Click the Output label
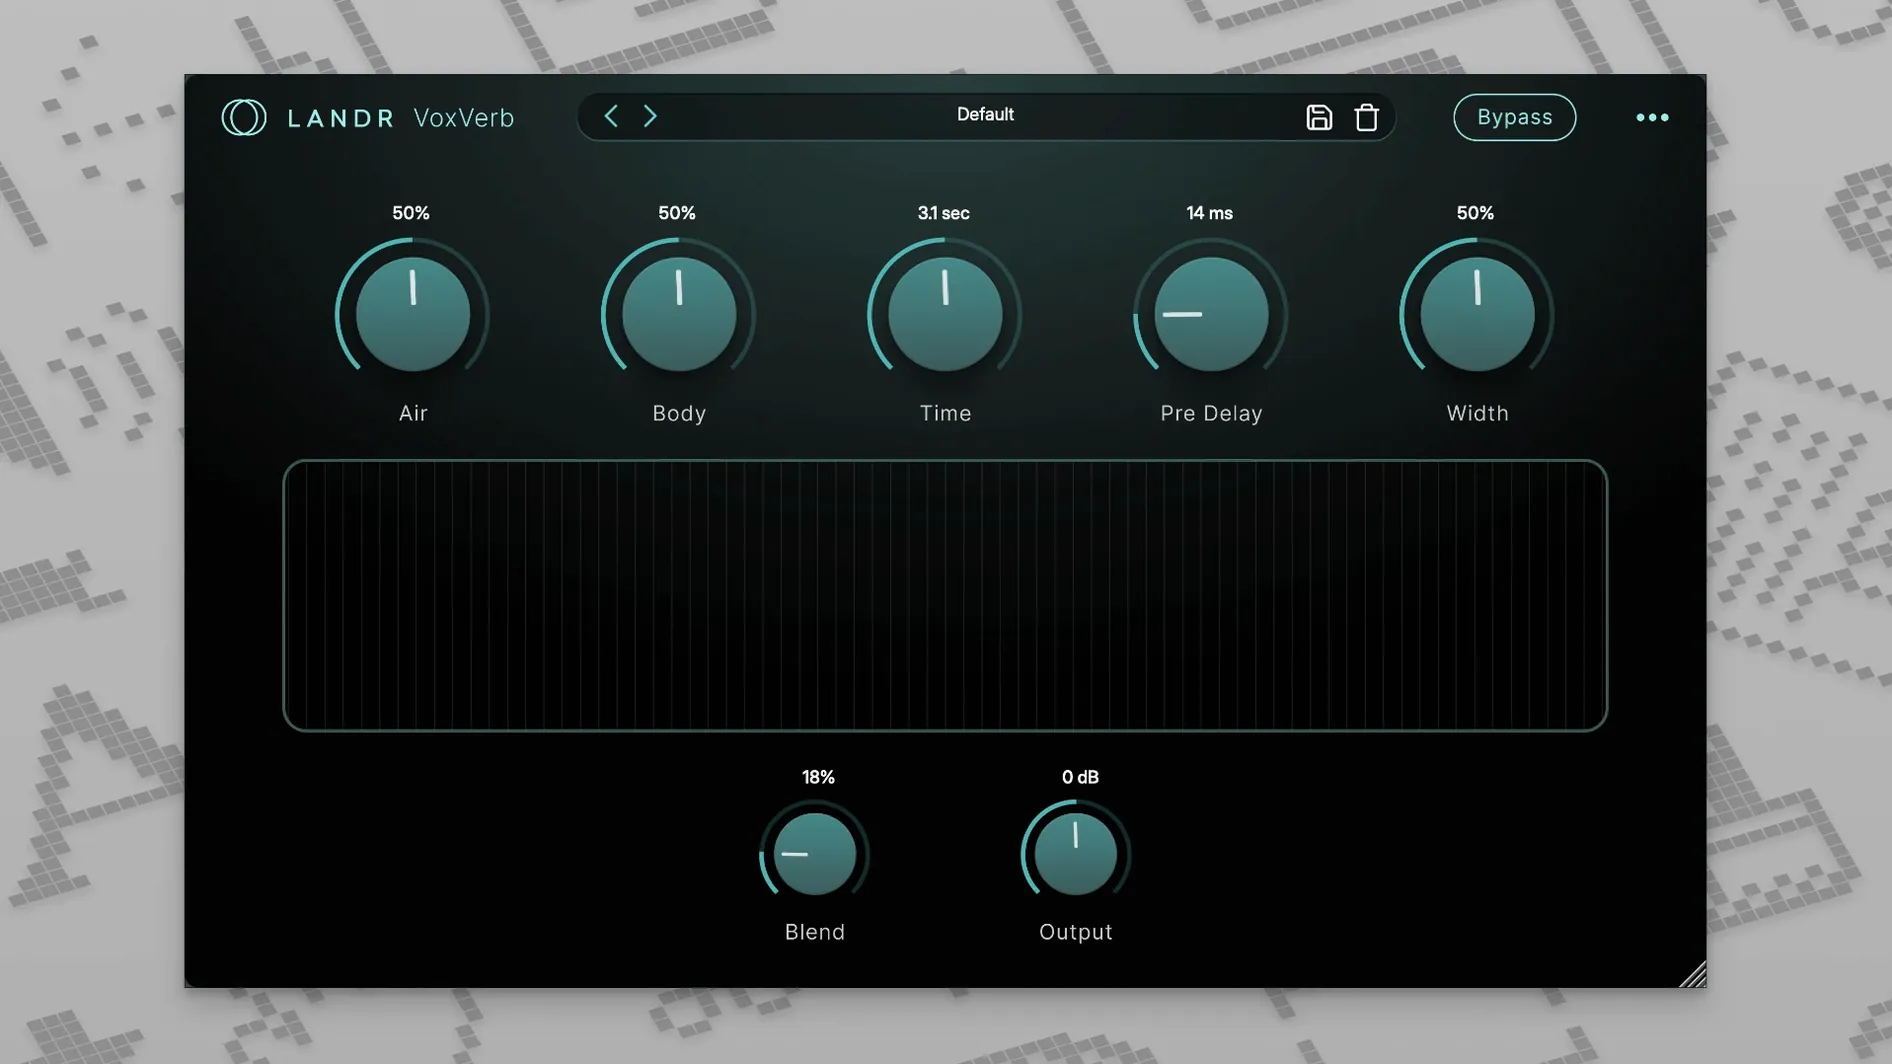Viewport: 1892px width, 1064px height. tap(1076, 932)
